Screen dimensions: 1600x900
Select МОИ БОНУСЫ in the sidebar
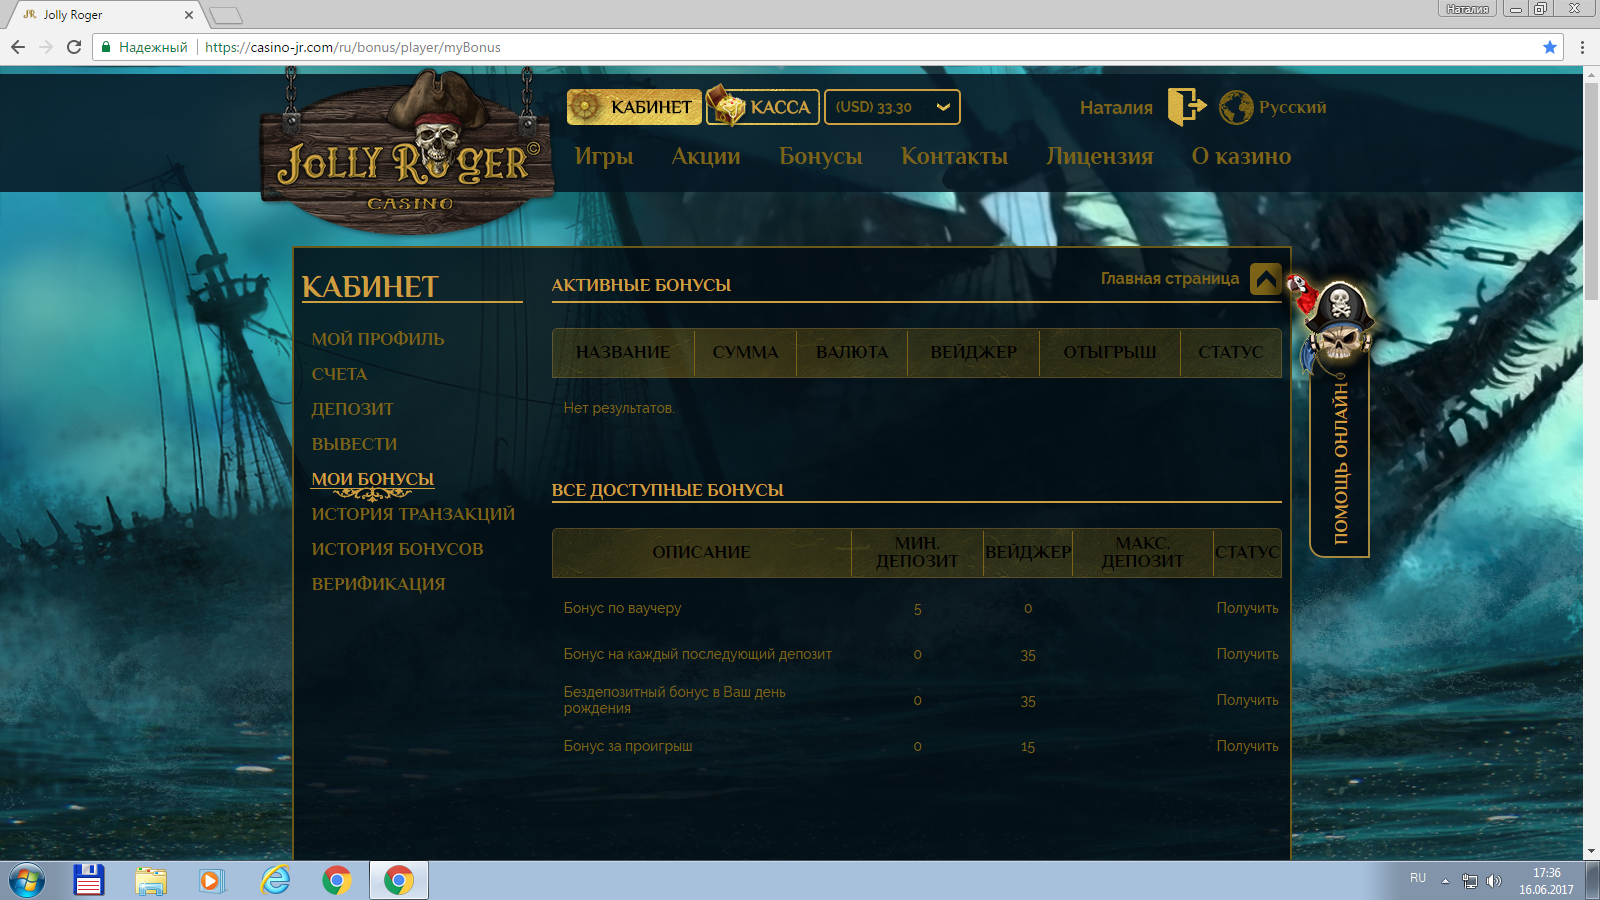373,479
